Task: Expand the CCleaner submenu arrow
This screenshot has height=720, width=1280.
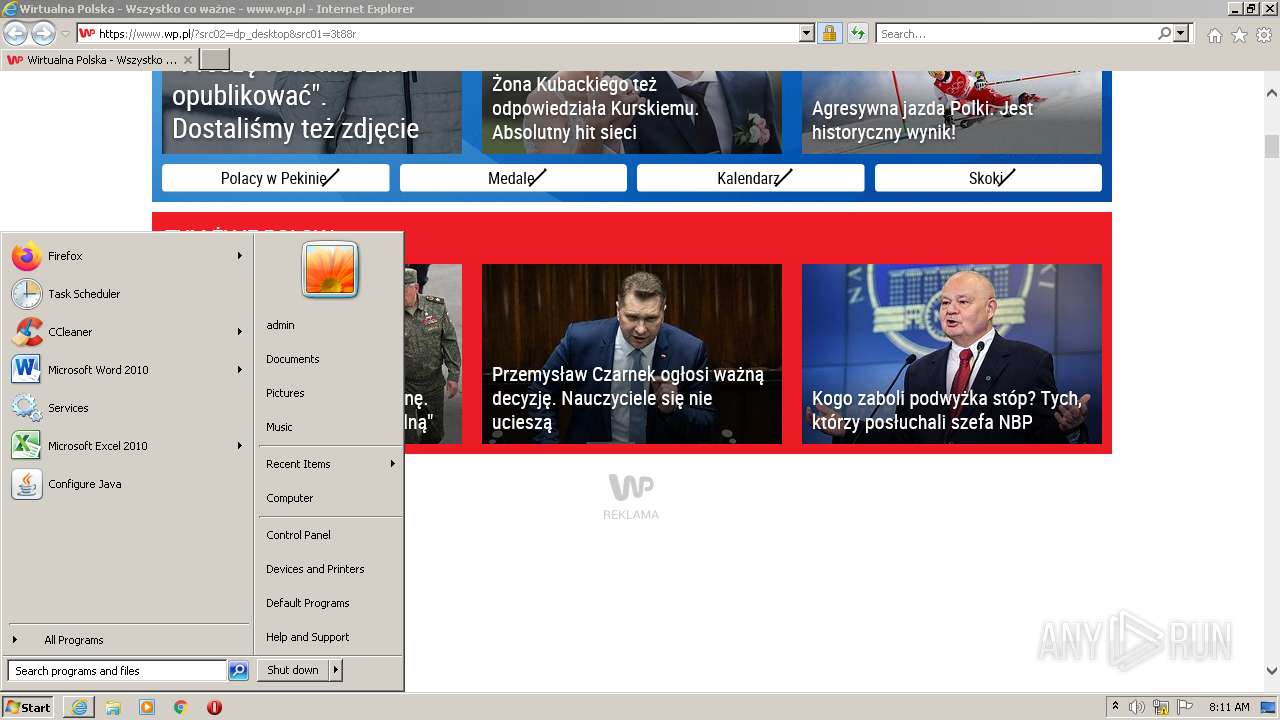Action: (x=240, y=332)
